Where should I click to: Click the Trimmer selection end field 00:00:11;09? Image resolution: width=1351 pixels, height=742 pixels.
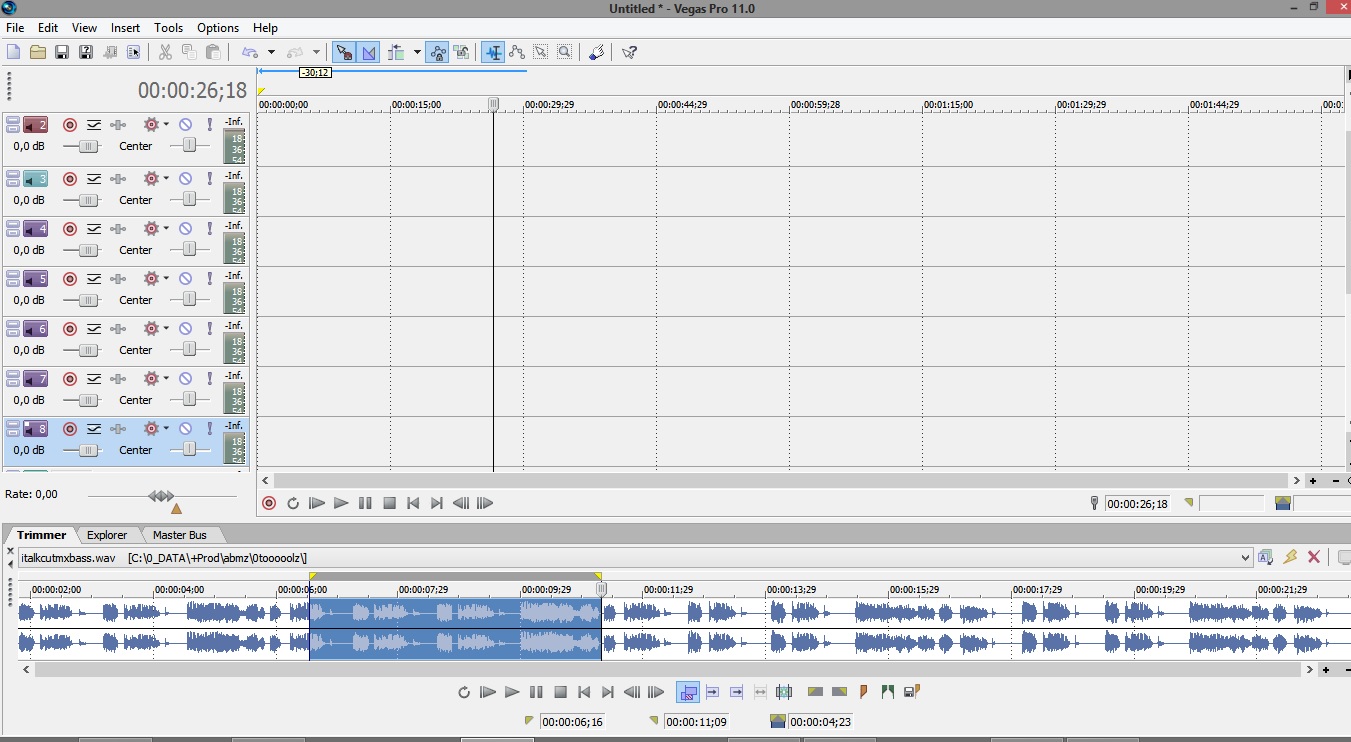tap(696, 722)
